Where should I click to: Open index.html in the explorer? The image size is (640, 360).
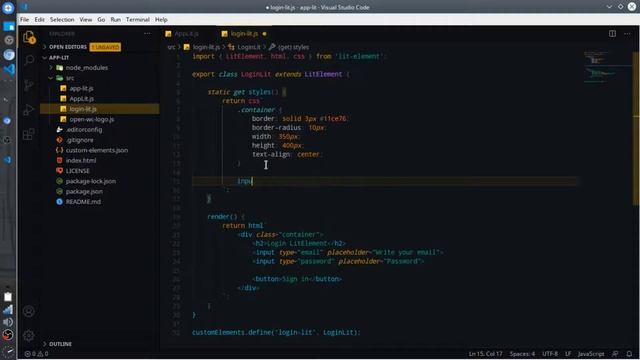point(81,160)
